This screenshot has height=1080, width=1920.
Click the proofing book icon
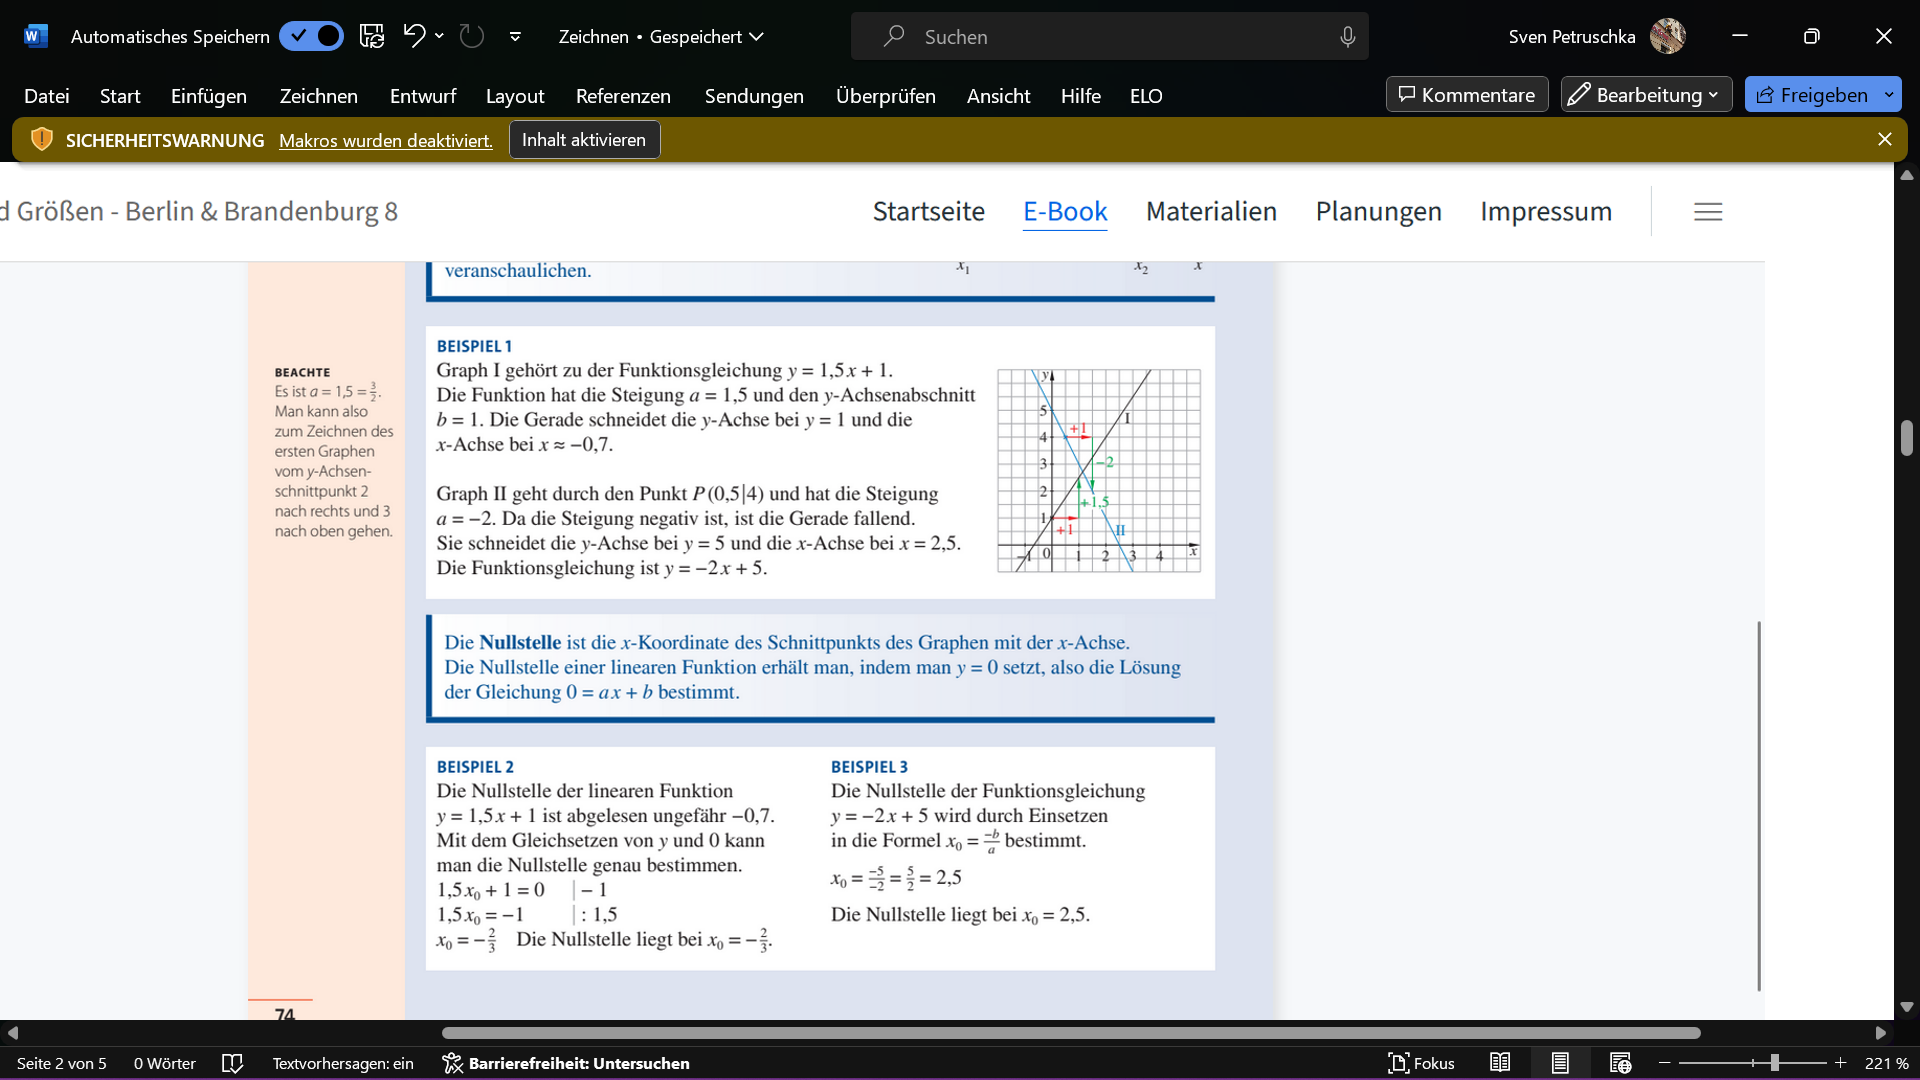tap(232, 1063)
